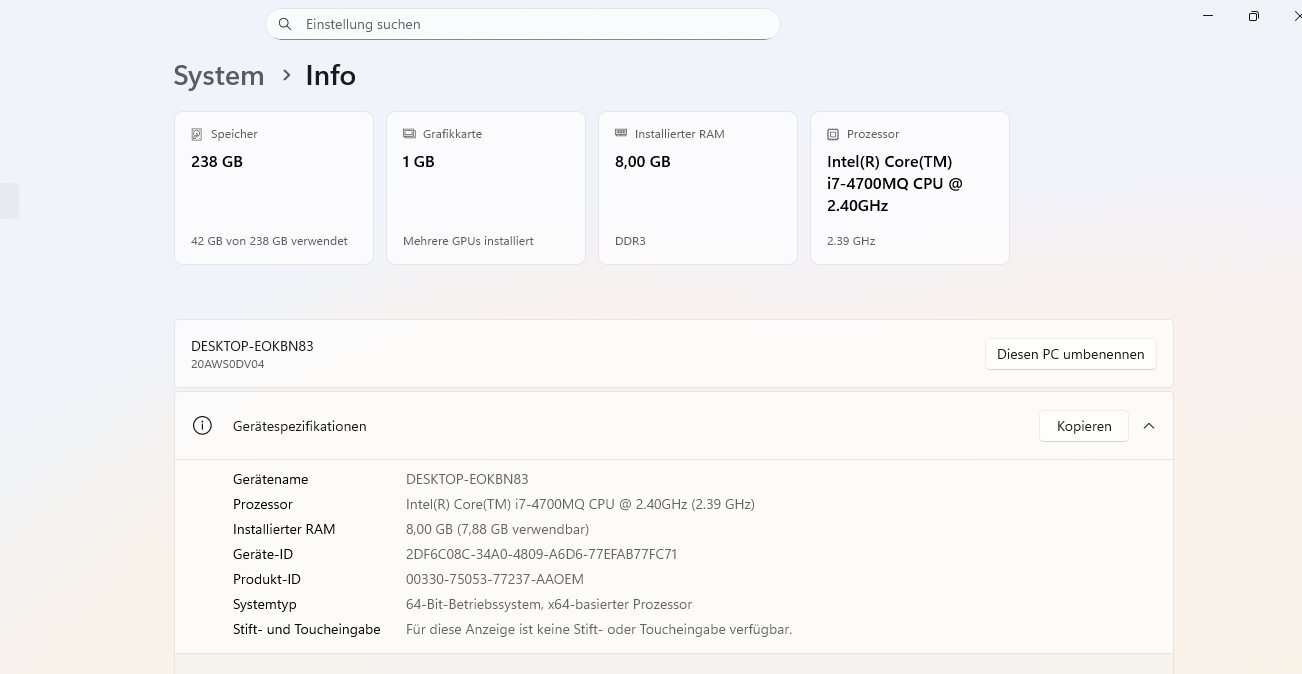Open the Prozessor i7-4700MQ card
This screenshot has height=674, width=1302.
pyautogui.click(x=910, y=188)
